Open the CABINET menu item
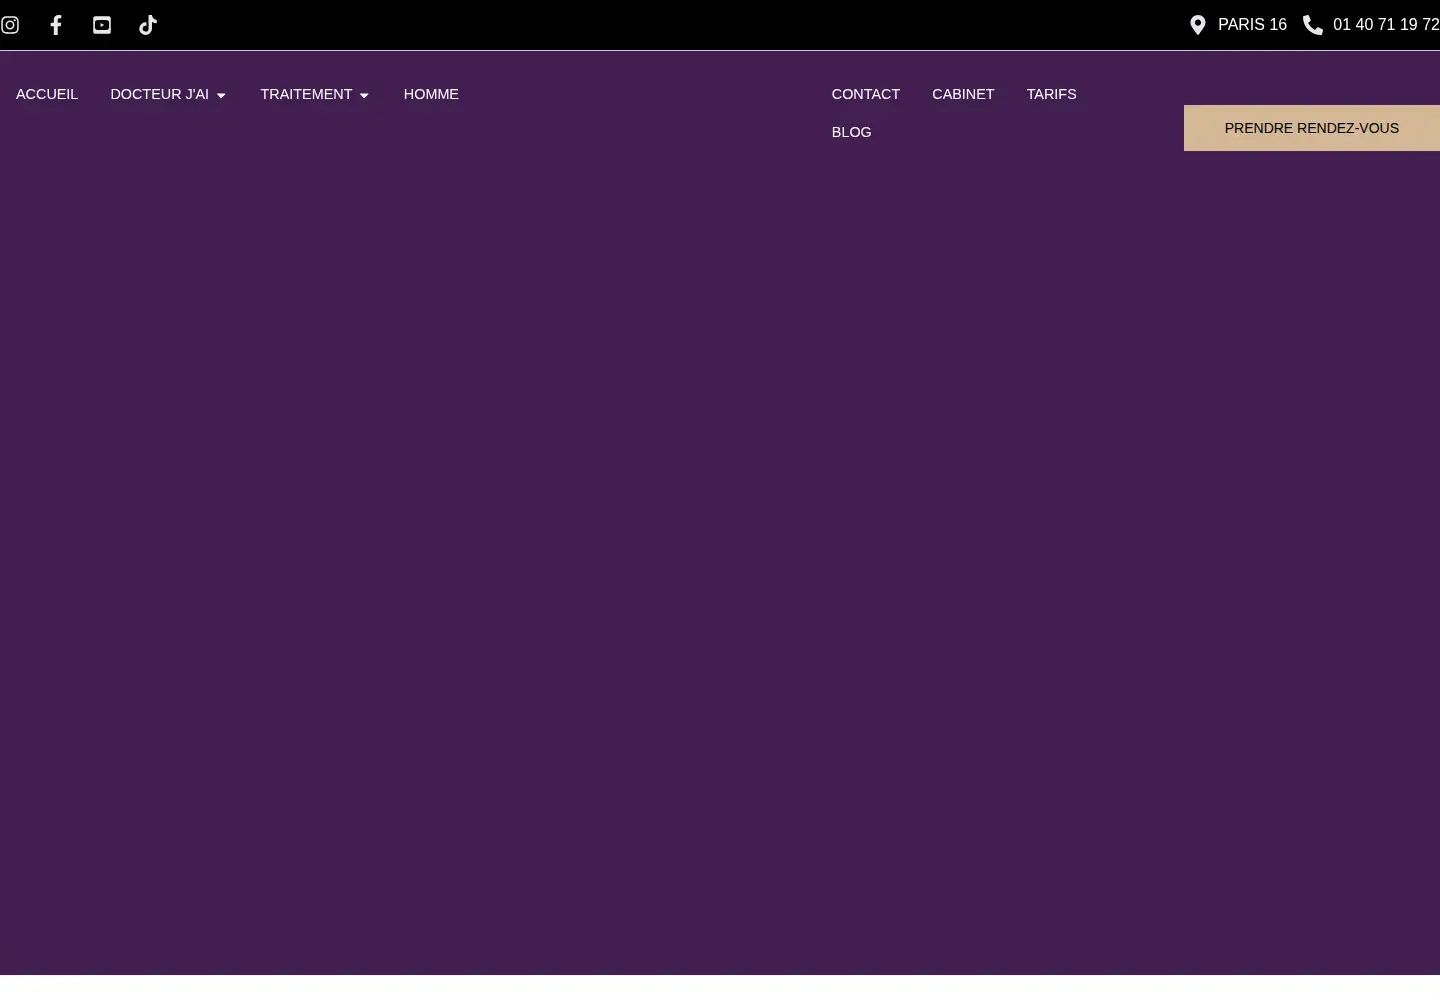Viewport: 1440px width, 1000px height. pyautogui.click(x=963, y=94)
